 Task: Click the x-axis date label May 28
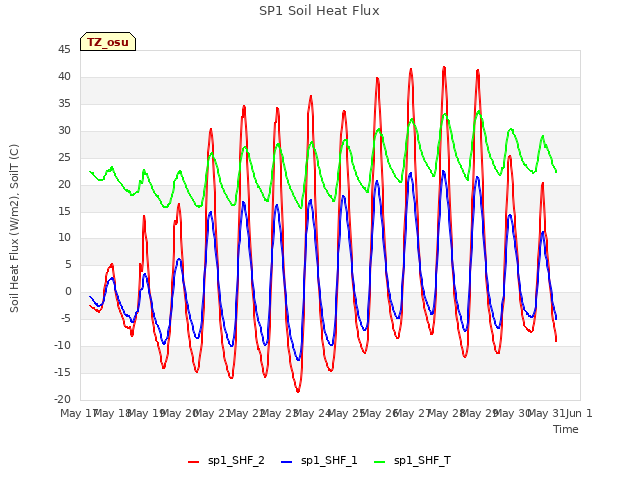[446, 413]
